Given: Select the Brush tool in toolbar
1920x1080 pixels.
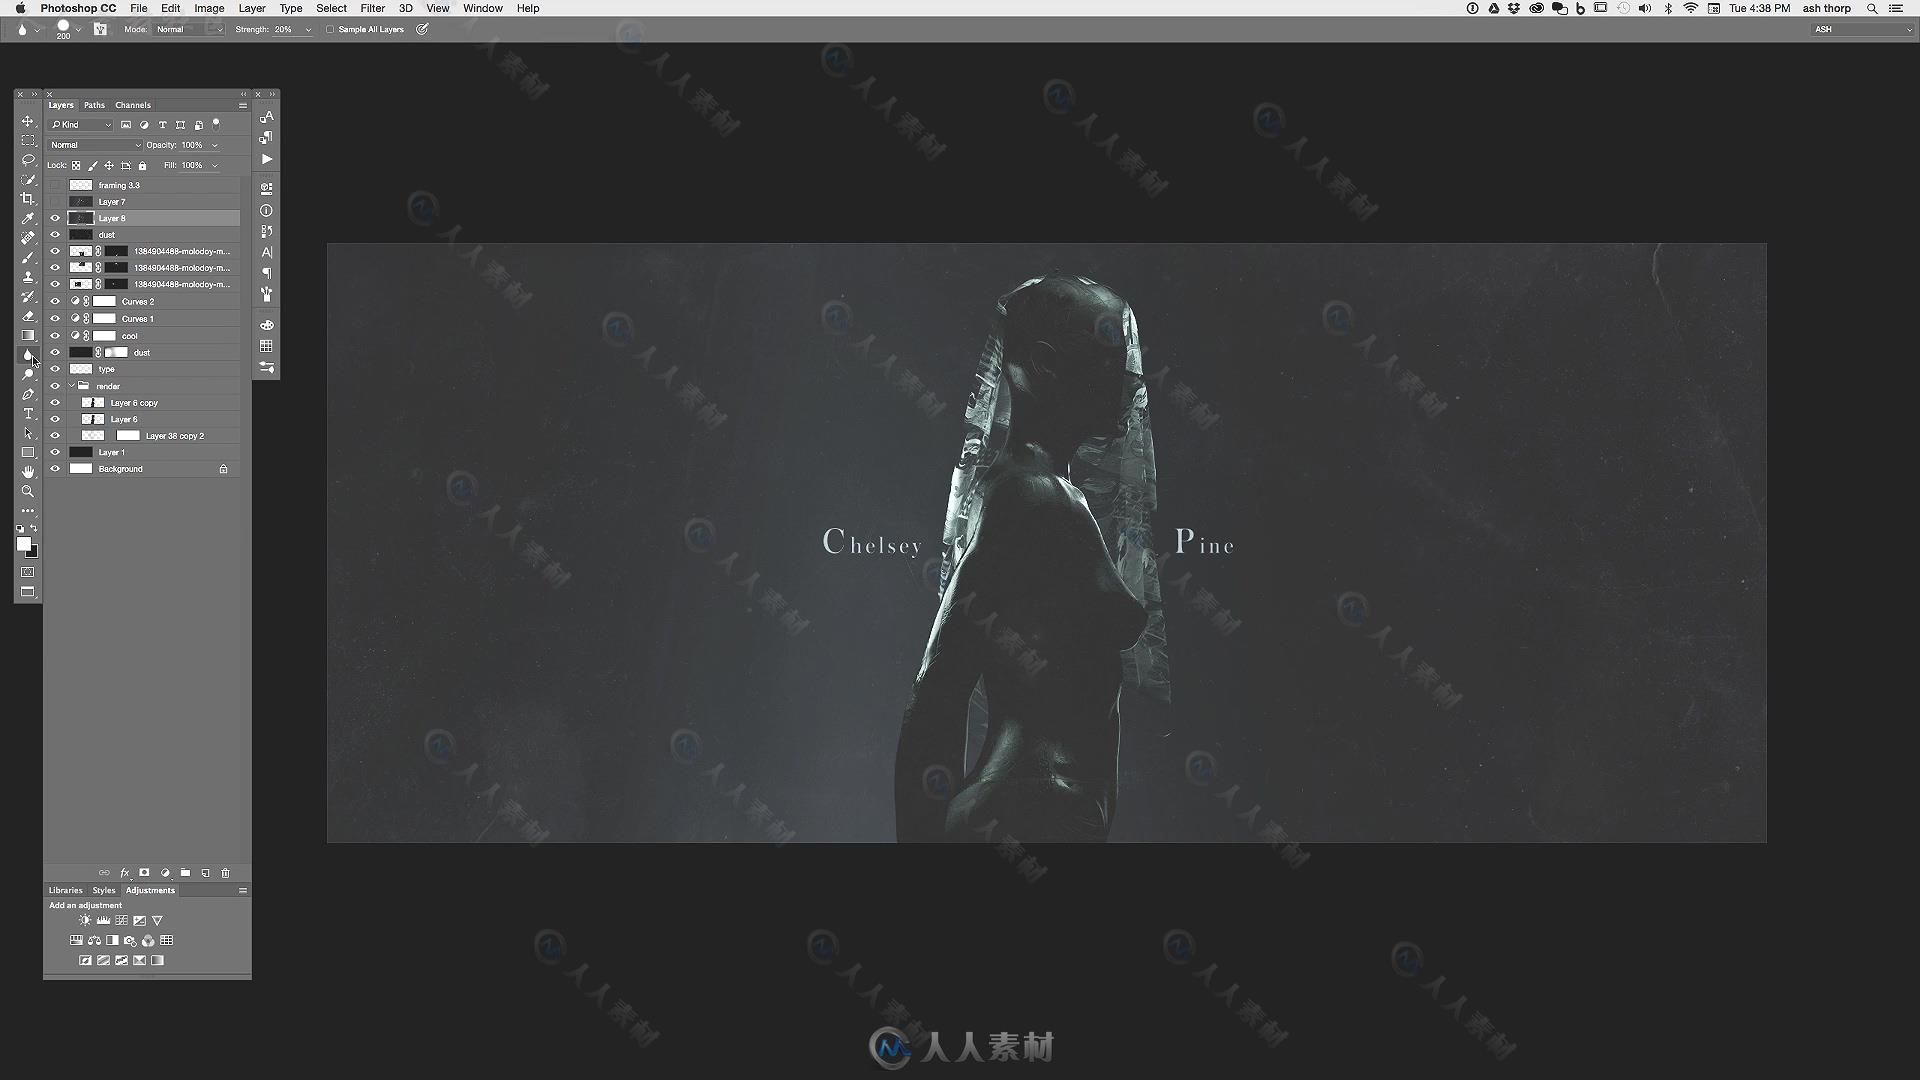Looking at the screenshot, I should click(28, 257).
